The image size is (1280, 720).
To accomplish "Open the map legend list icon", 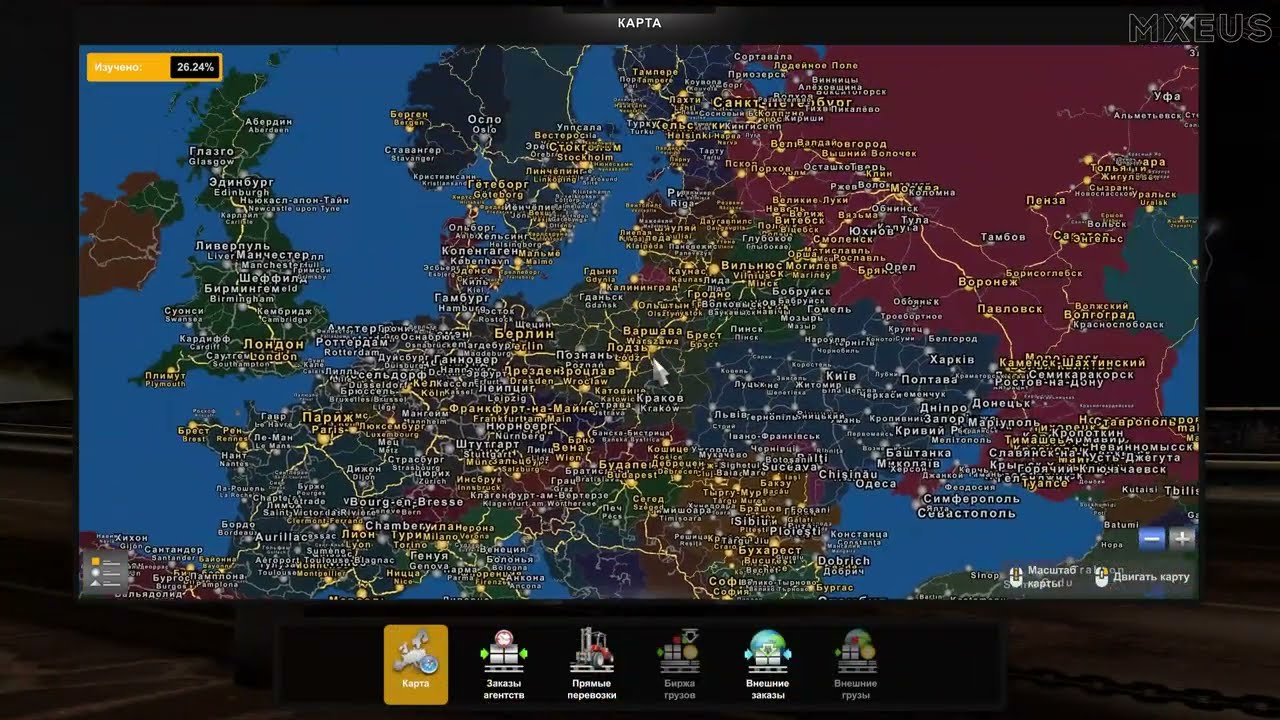I will pyautogui.click(x=106, y=572).
